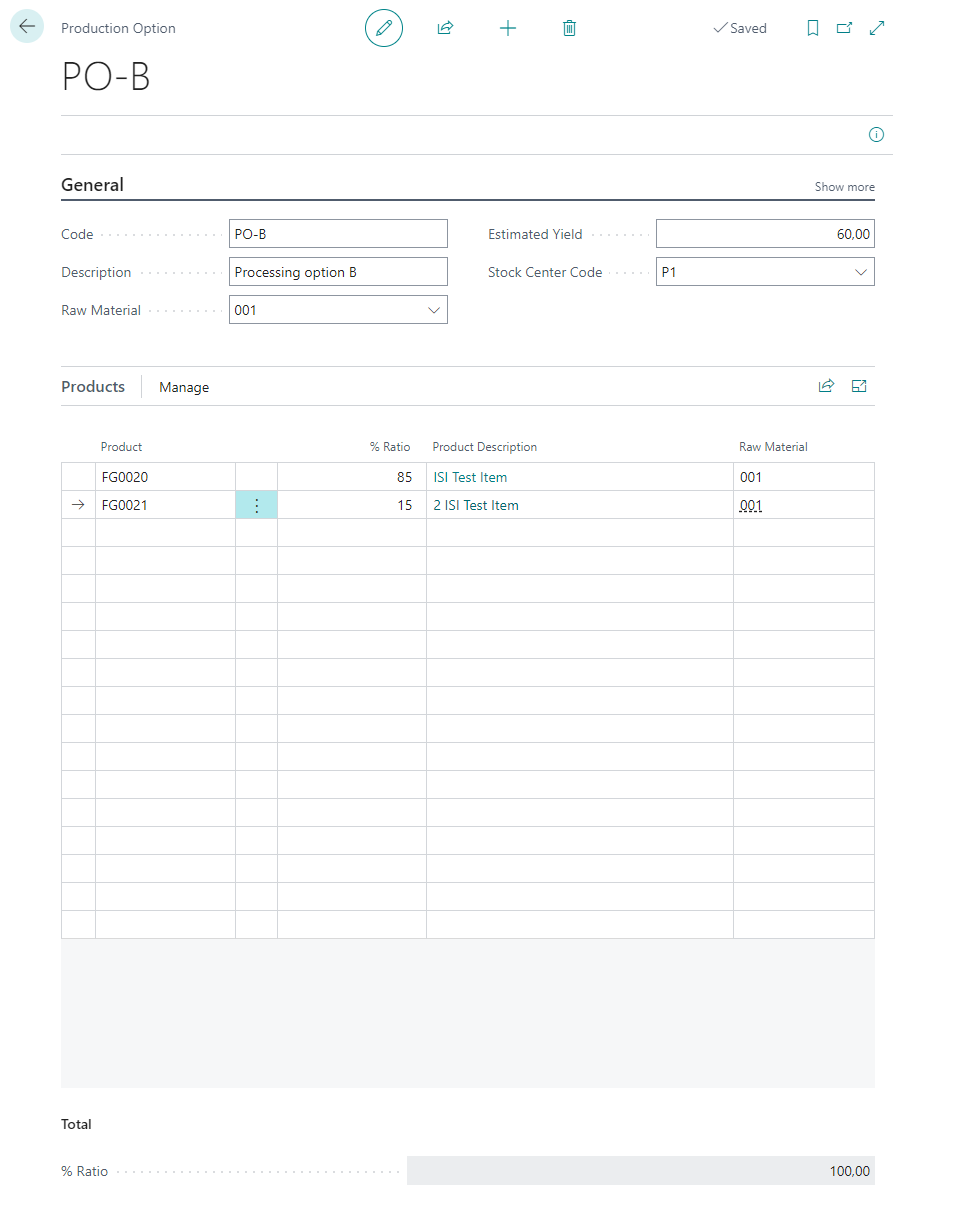Click the back arrow button
Image resolution: width=954 pixels, height=1223 pixels.
27,27
